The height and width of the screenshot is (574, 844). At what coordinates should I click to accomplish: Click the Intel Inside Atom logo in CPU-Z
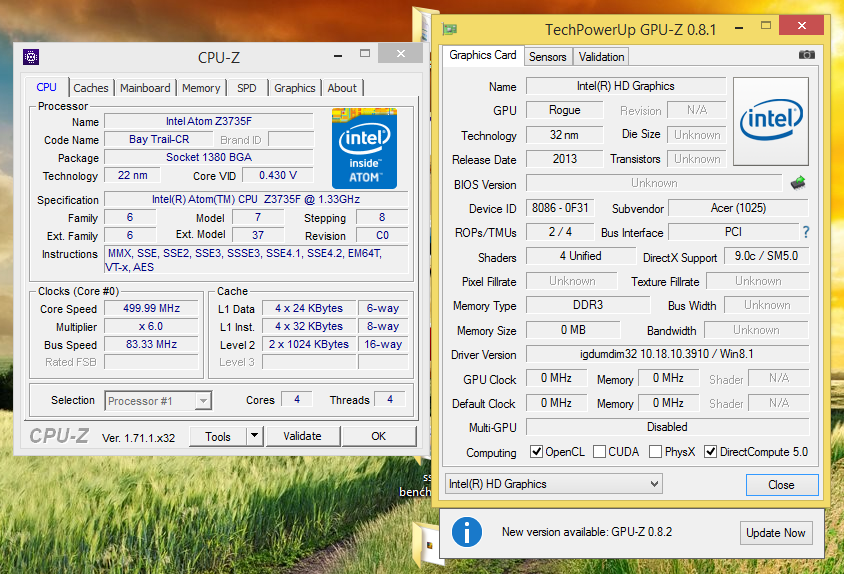(x=364, y=149)
